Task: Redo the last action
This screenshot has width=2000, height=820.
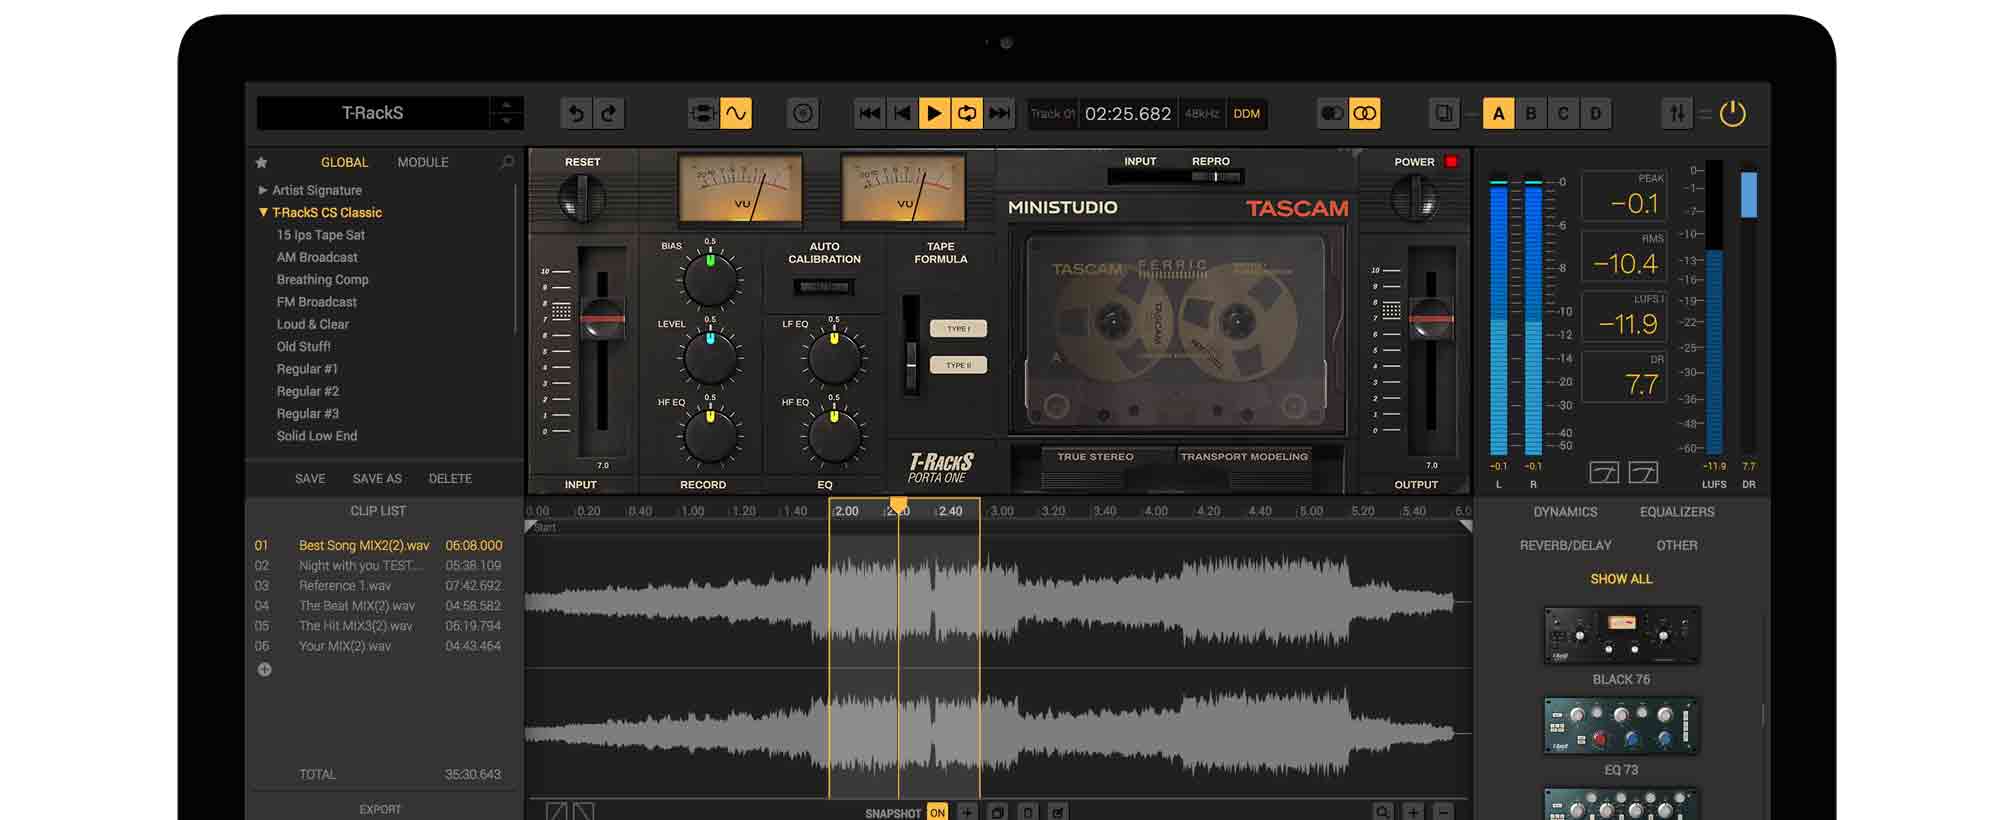Action: click(x=608, y=114)
